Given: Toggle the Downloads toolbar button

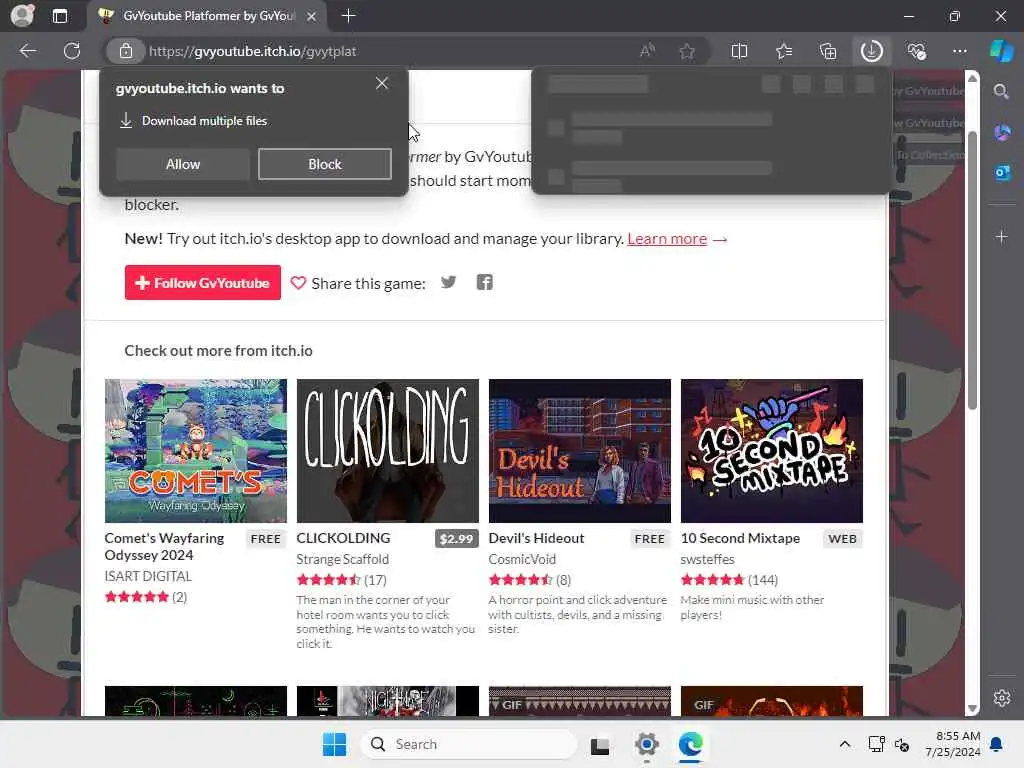Looking at the screenshot, I should pos(871,51).
